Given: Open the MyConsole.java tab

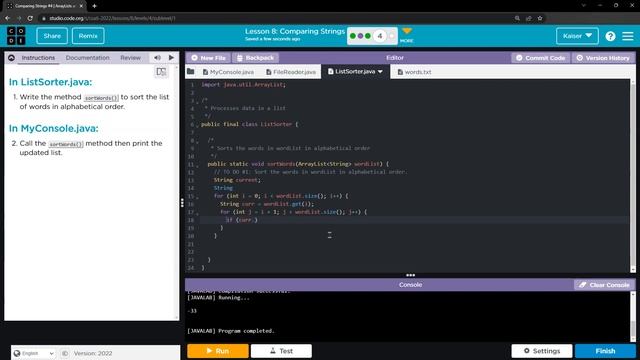Looking at the screenshot, I should tap(229, 72).
